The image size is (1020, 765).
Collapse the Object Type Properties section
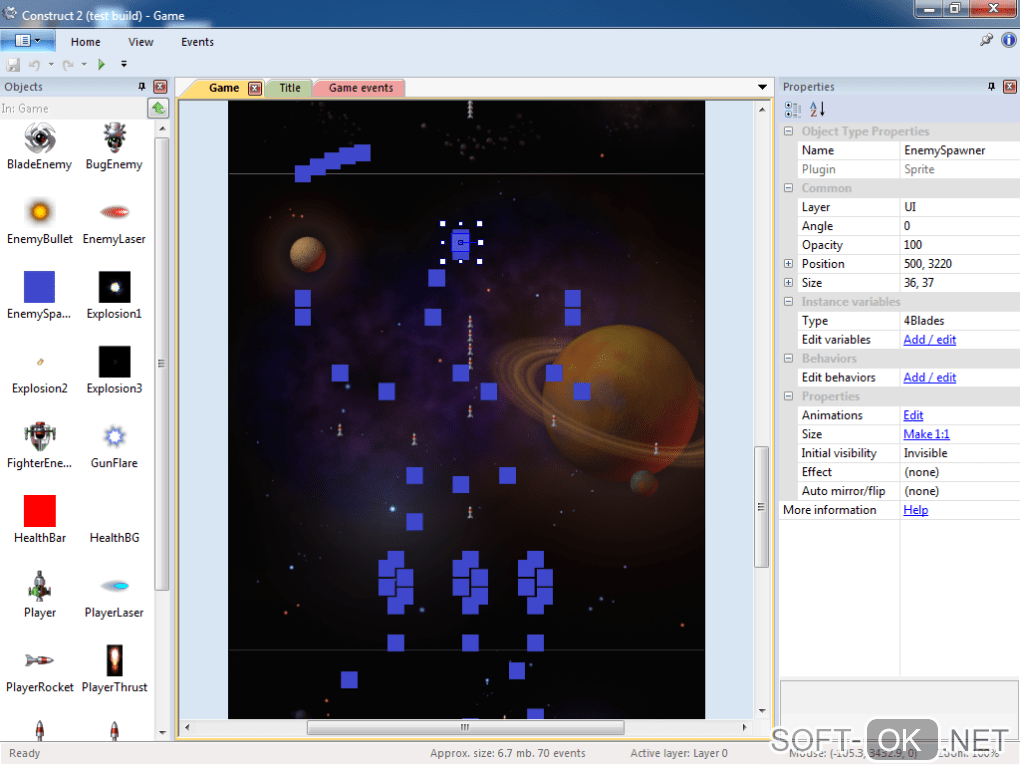click(x=788, y=131)
